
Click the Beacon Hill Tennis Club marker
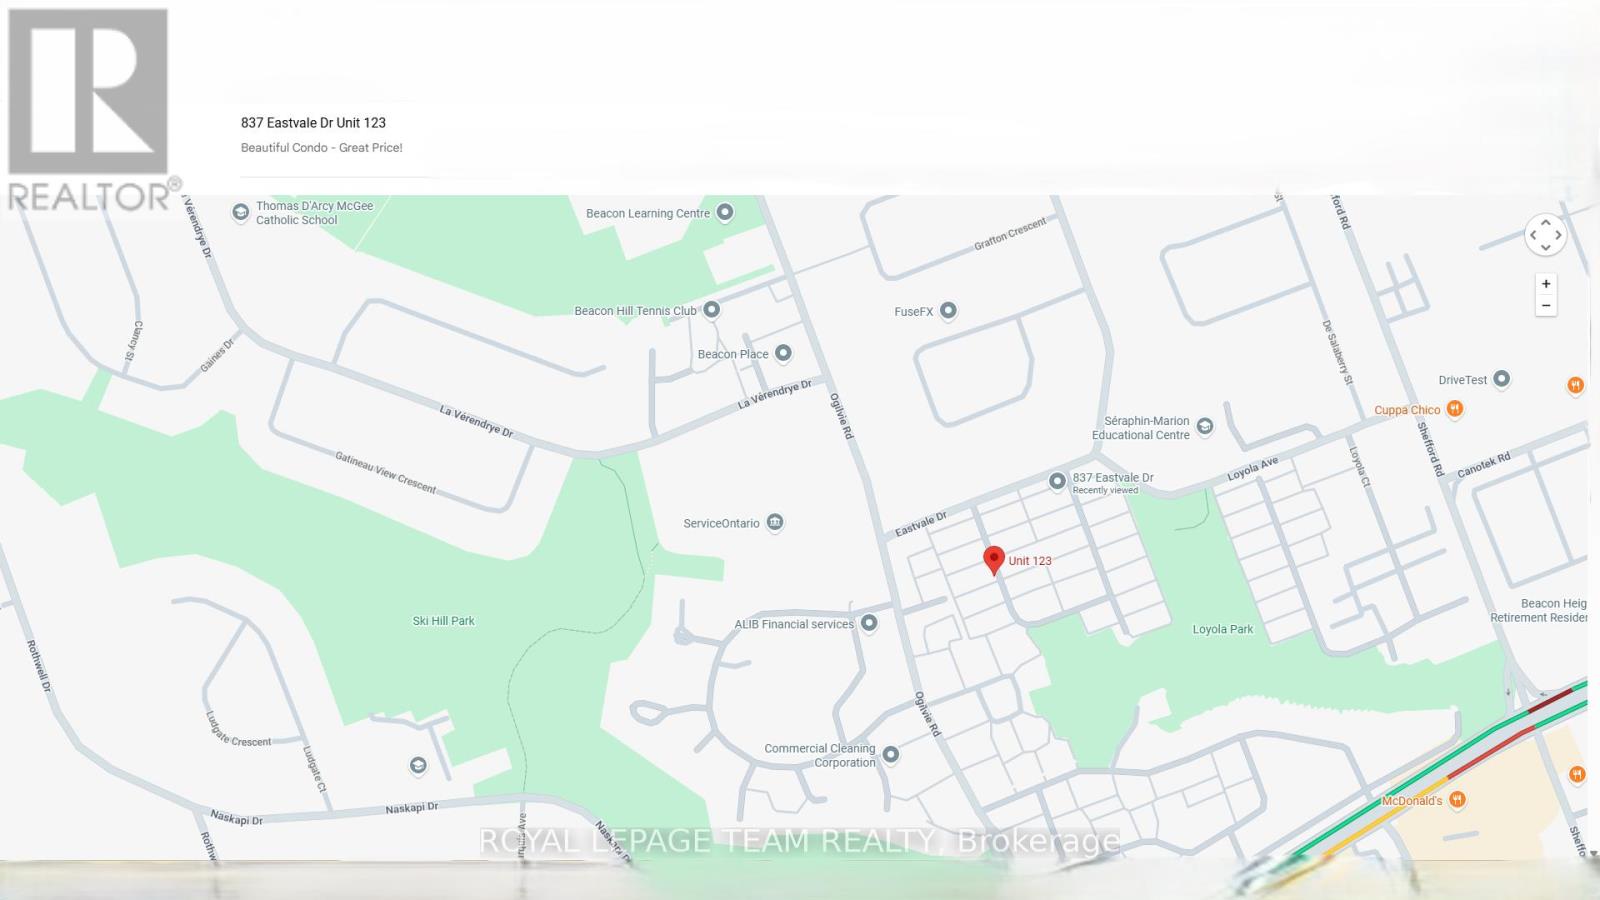pos(712,310)
